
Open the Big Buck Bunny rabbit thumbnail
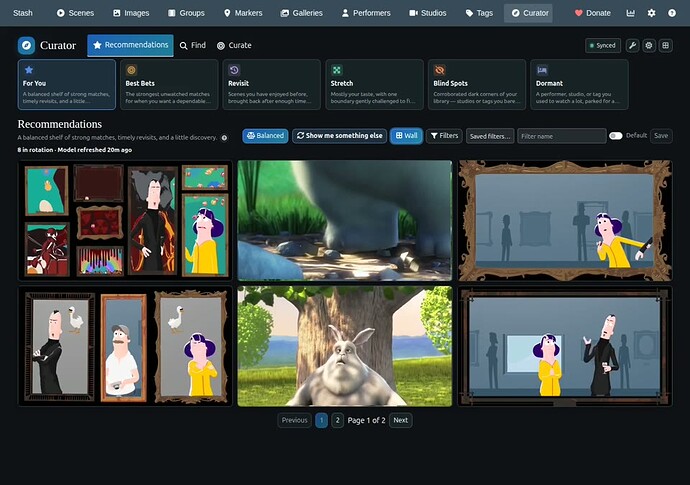(345, 346)
